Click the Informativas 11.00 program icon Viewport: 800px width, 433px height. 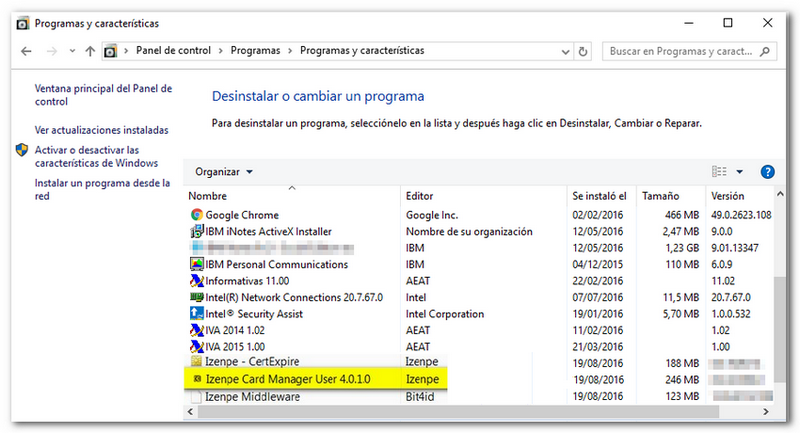[x=196, y=281]
